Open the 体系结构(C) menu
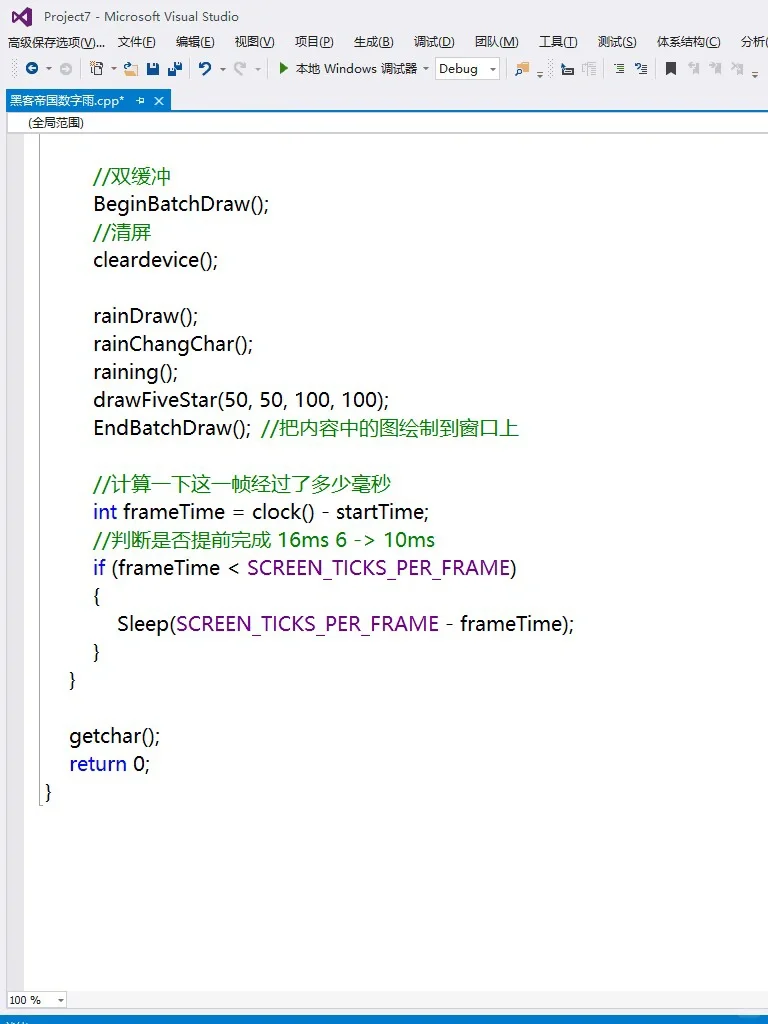768x1024 pixels. pyautogui.click(x=689, y=42)
